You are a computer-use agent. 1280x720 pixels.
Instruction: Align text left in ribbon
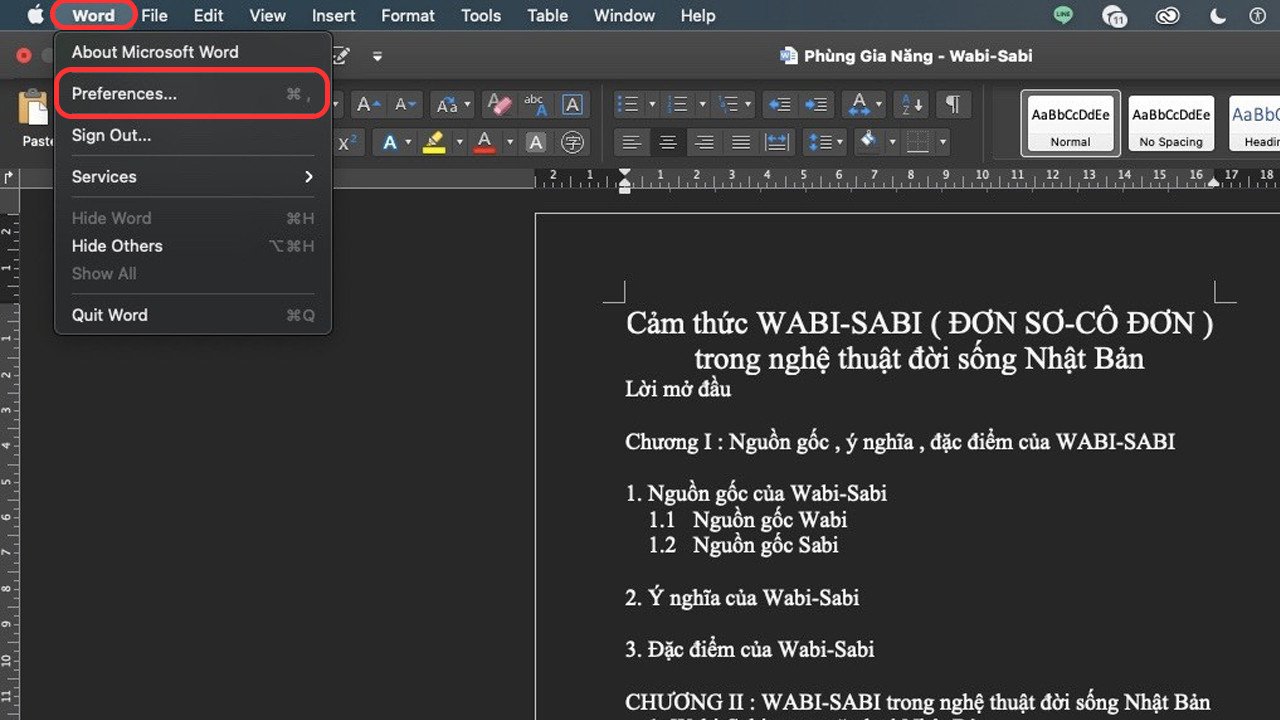click(x=631, y=143)
